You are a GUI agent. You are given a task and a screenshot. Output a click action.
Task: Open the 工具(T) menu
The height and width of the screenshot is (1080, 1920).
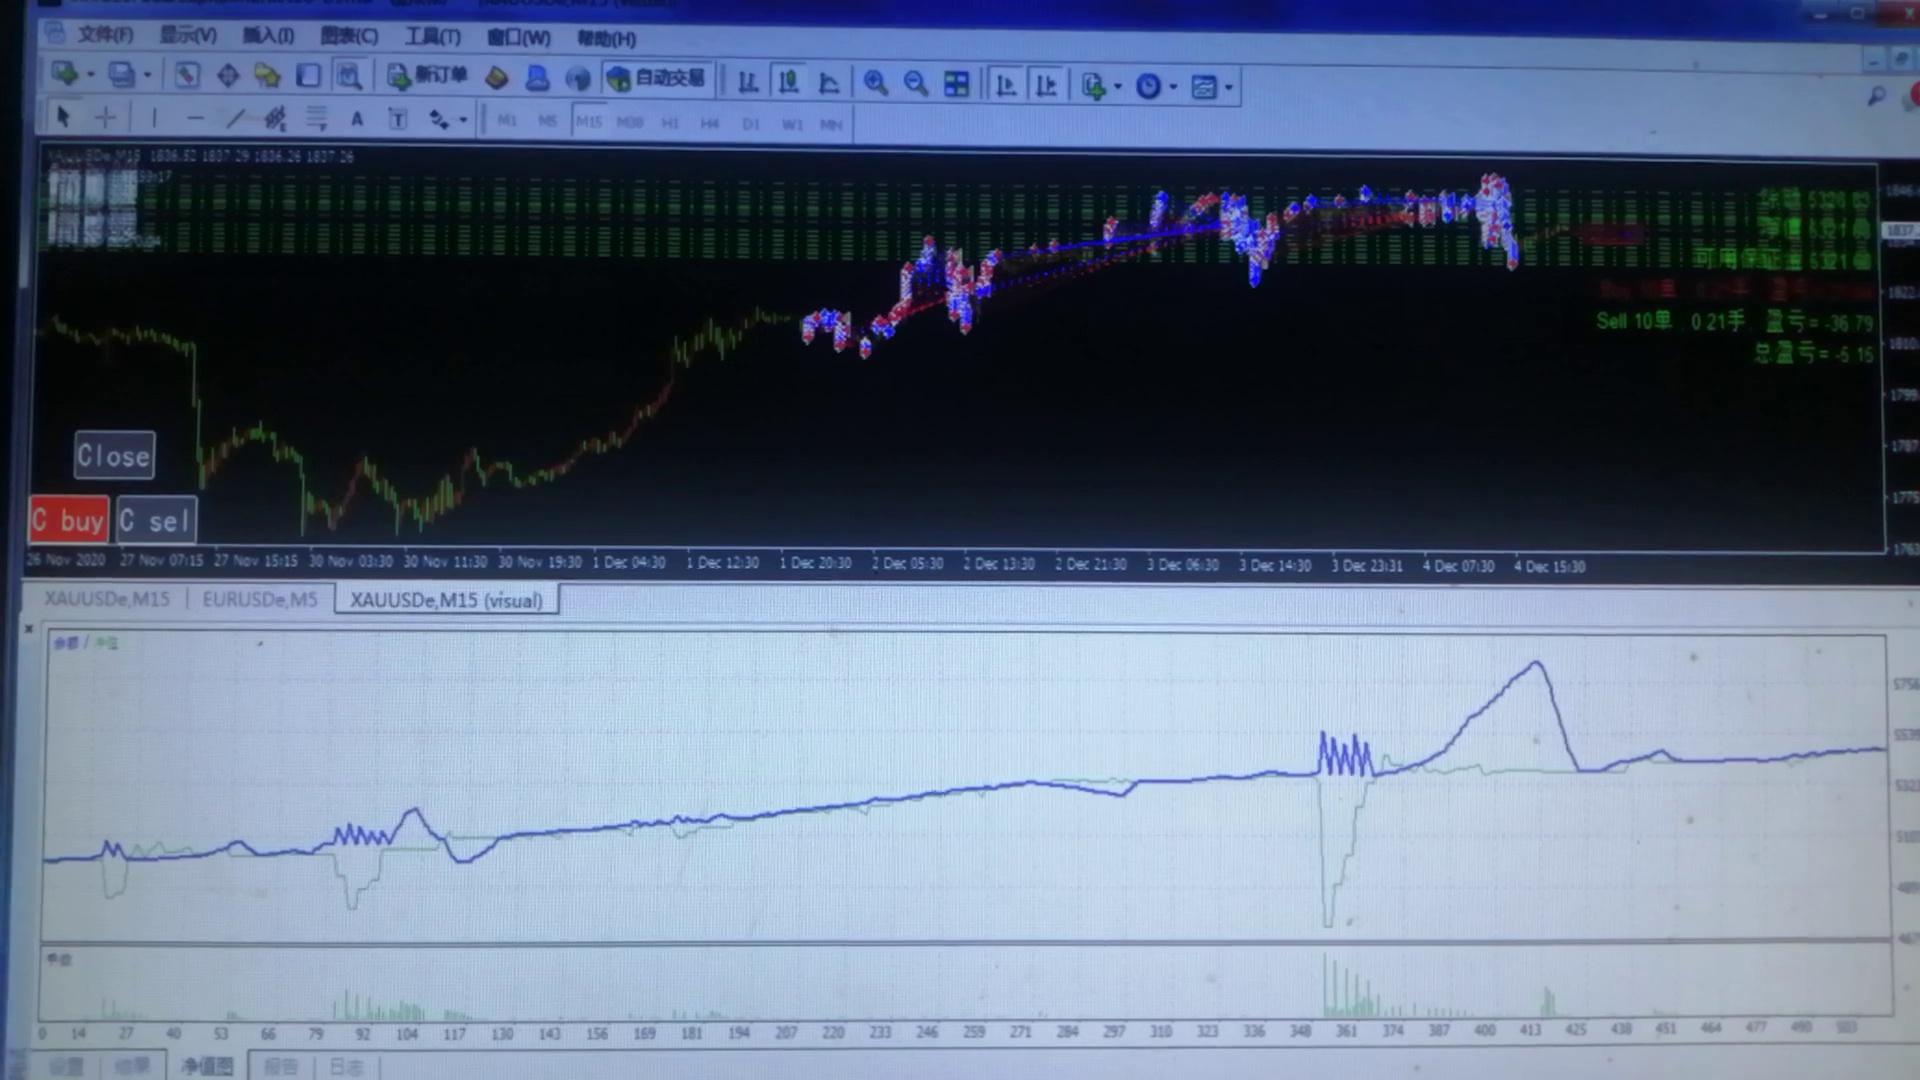[x=432, y=37]
